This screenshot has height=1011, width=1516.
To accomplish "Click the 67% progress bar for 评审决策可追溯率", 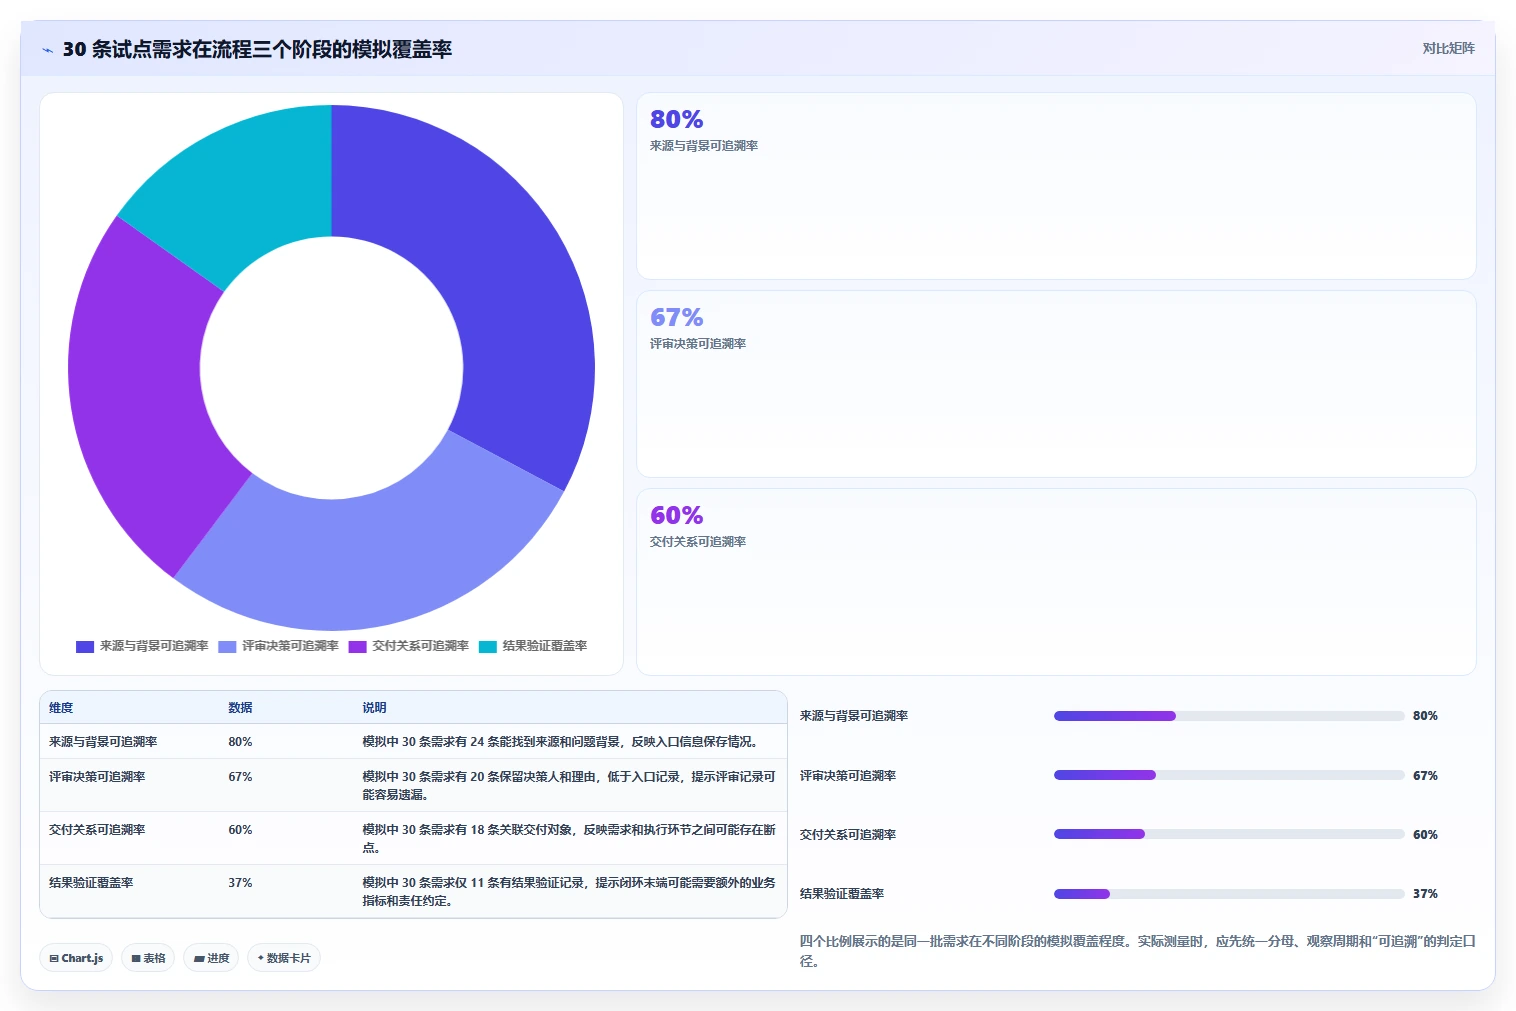I will click(x=1229, y=775).
